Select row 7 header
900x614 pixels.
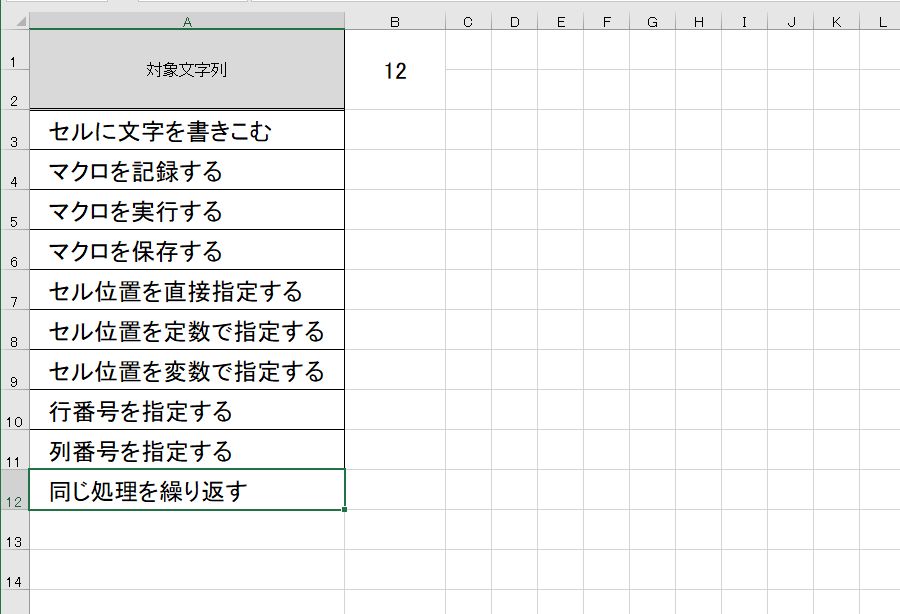click(15, 290)
